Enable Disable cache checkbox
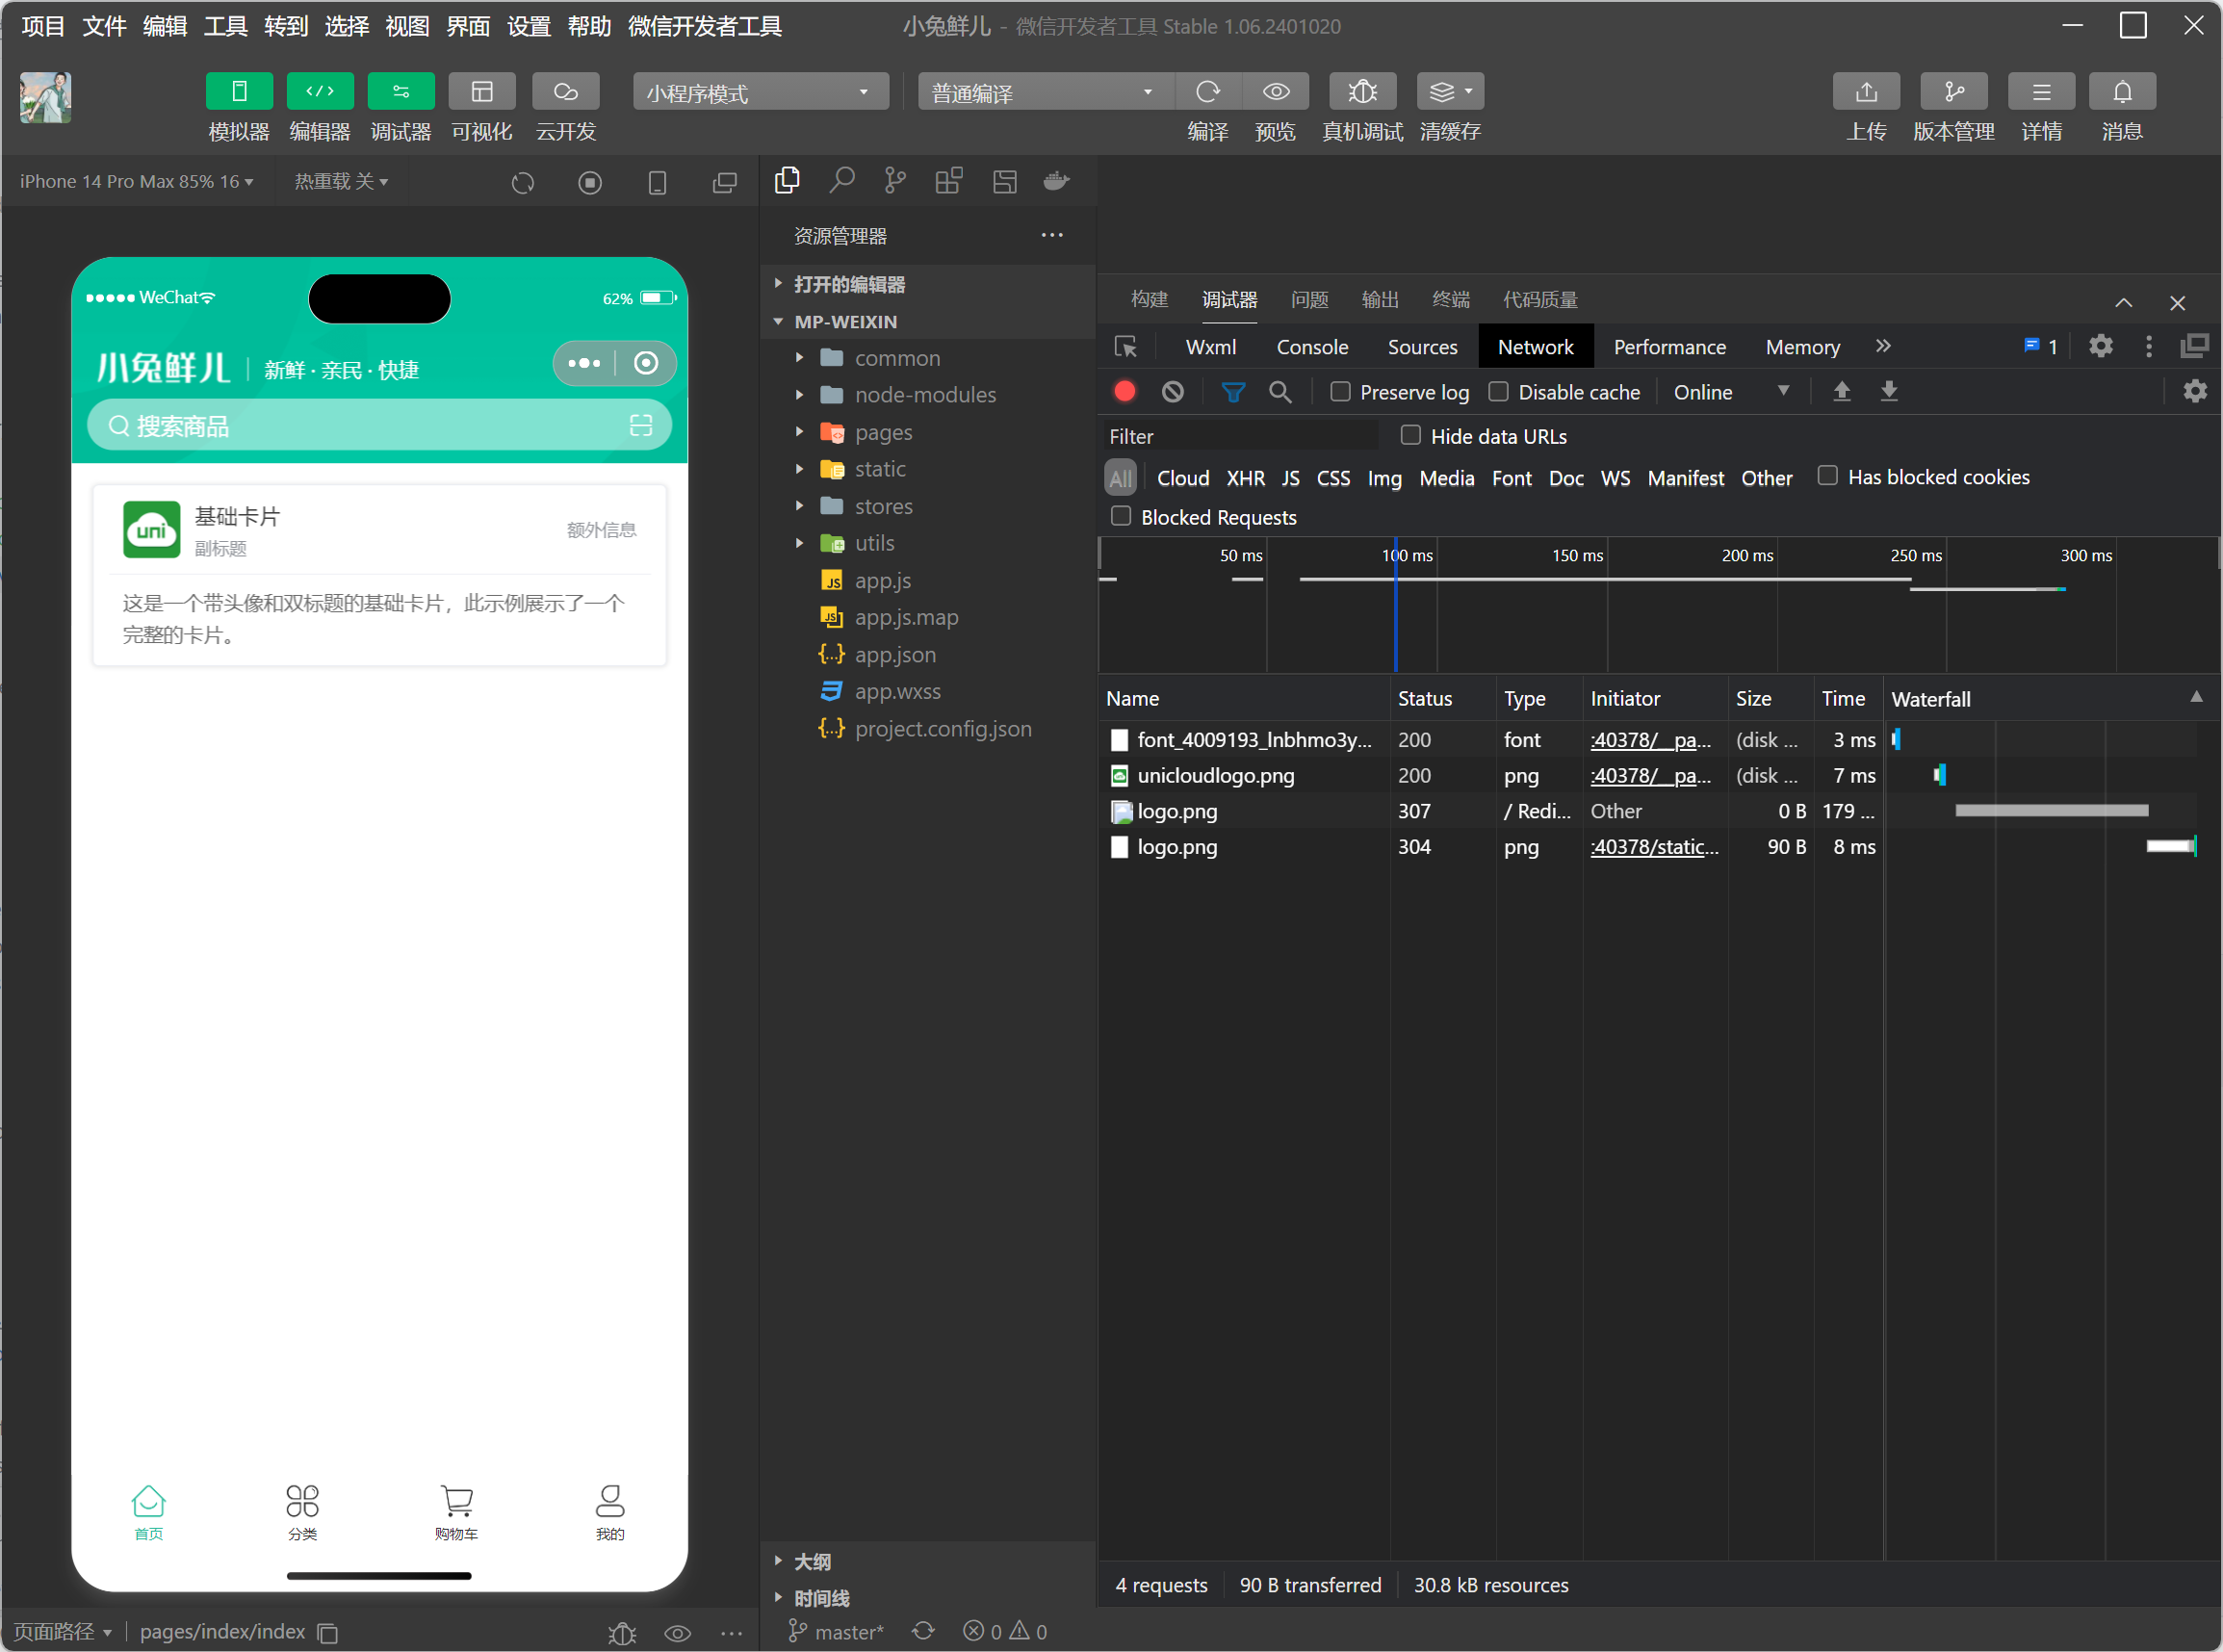2223x1652 pixels. pyautogui.click(x=1498, y=391)
